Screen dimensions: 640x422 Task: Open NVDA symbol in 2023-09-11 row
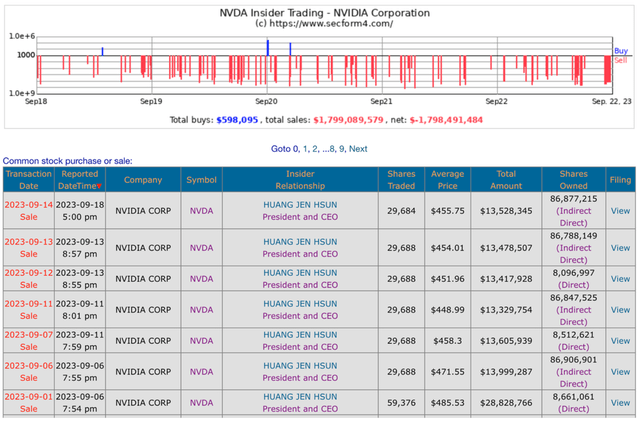[201, 310]
